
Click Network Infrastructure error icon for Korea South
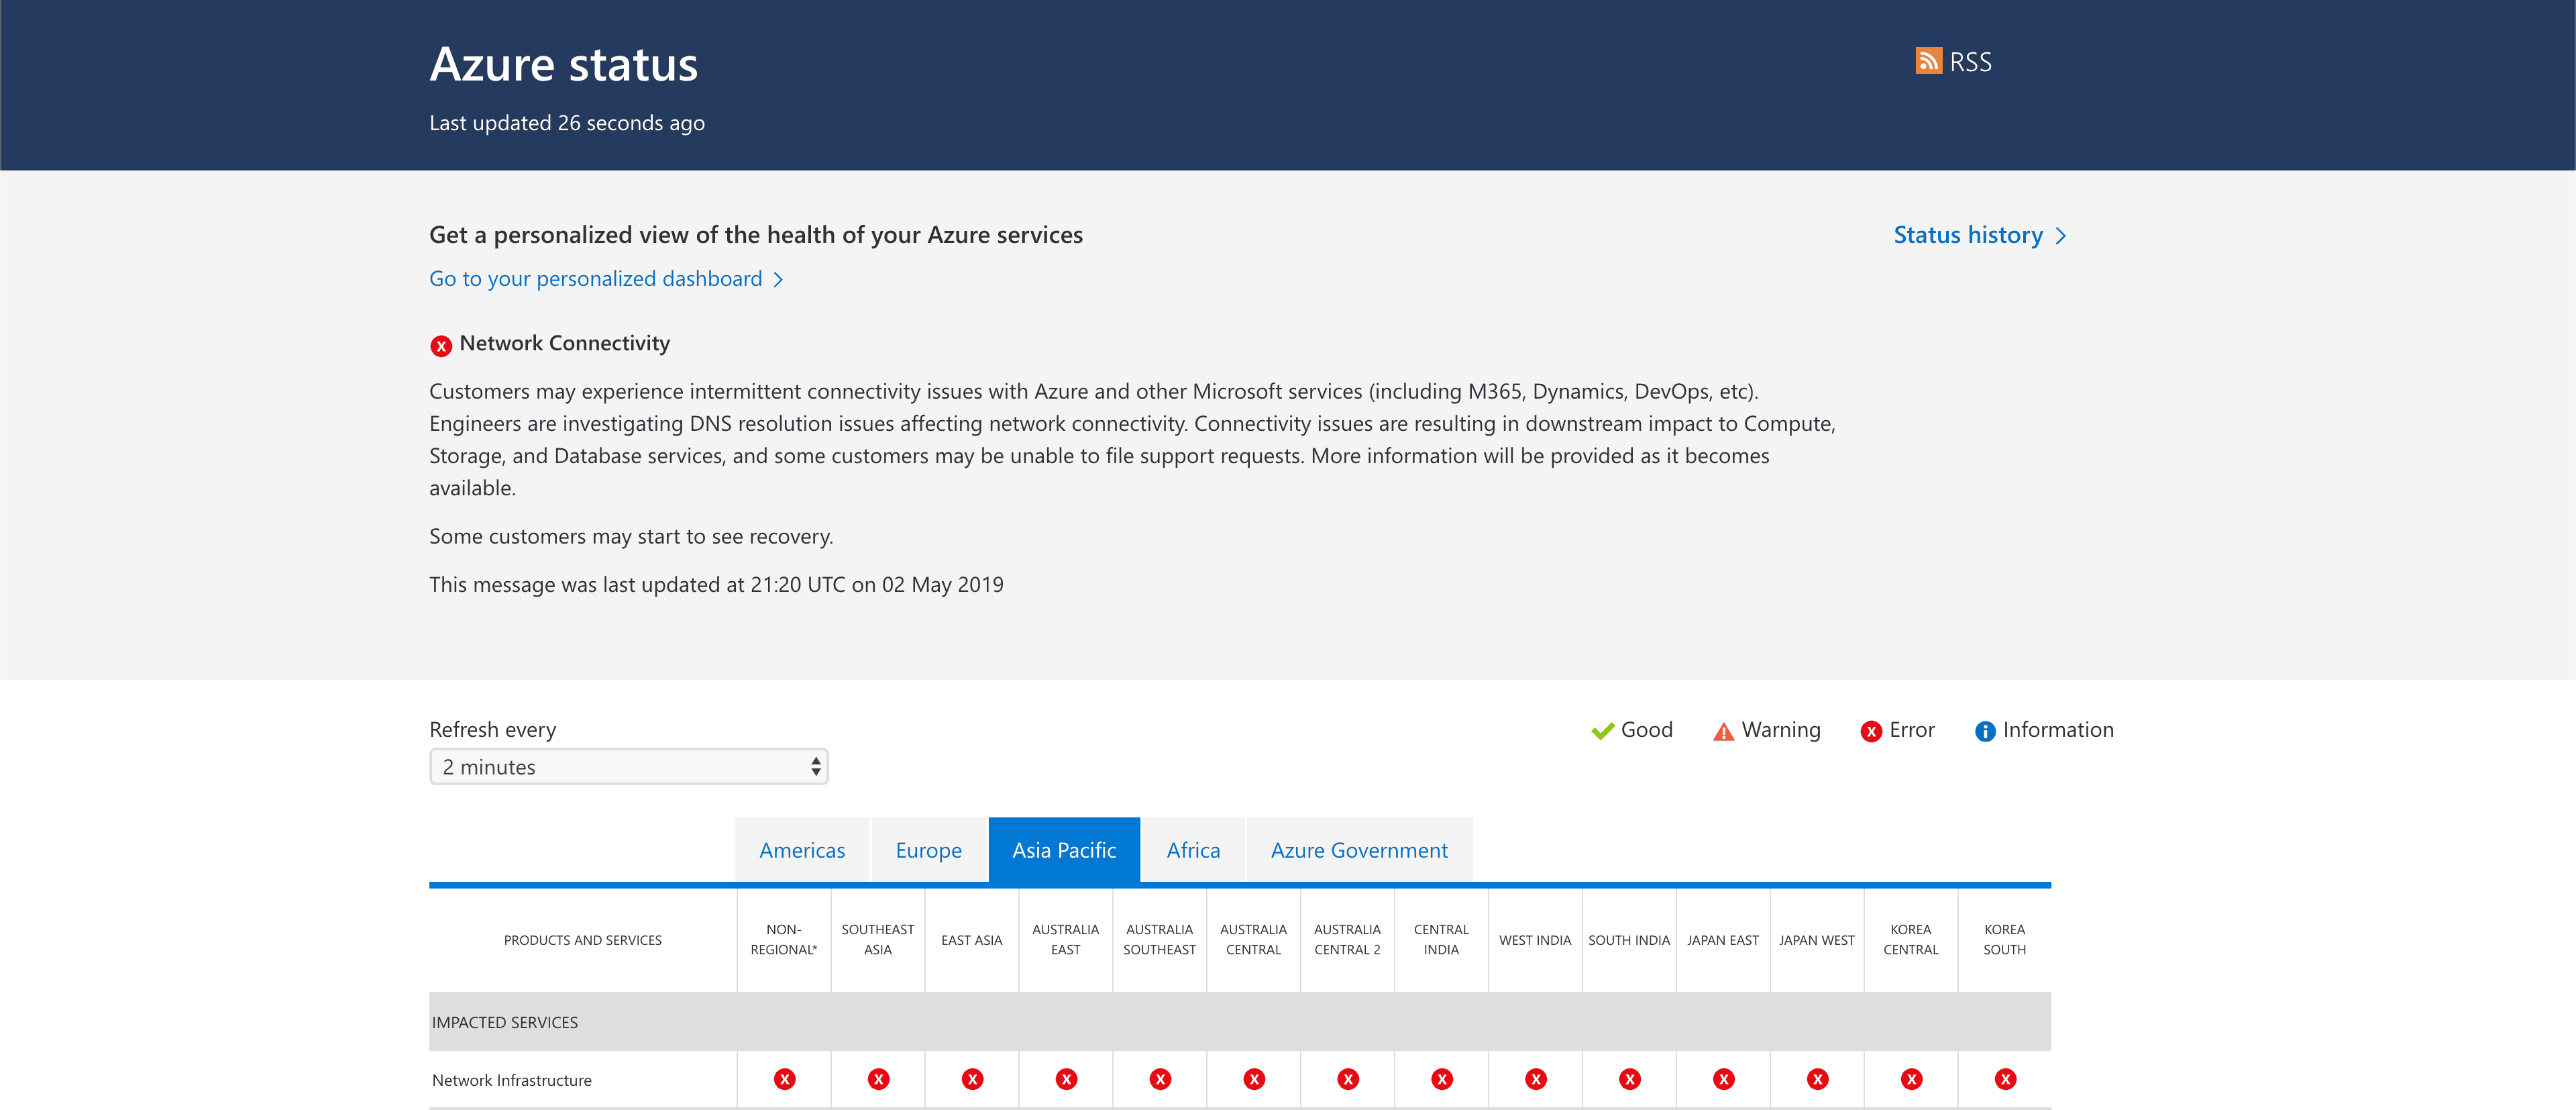(2004, 1079)
